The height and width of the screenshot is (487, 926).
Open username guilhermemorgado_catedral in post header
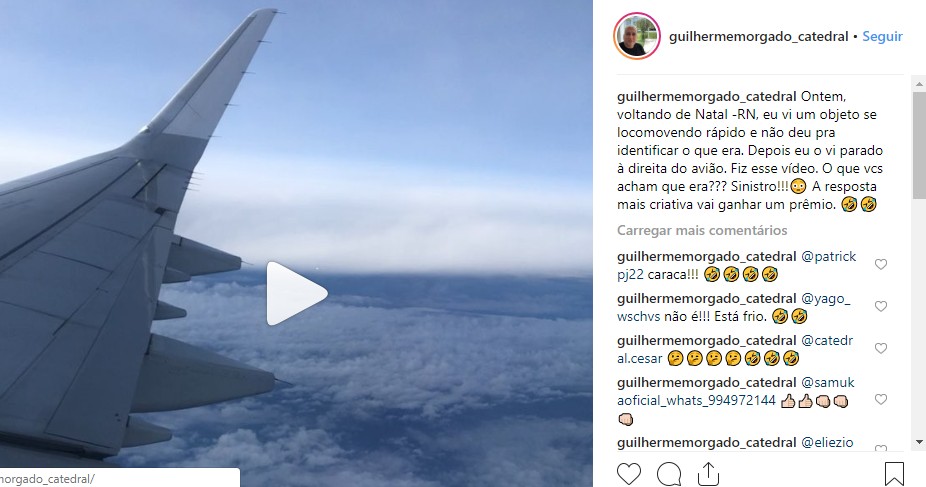(x=758, y=37)
